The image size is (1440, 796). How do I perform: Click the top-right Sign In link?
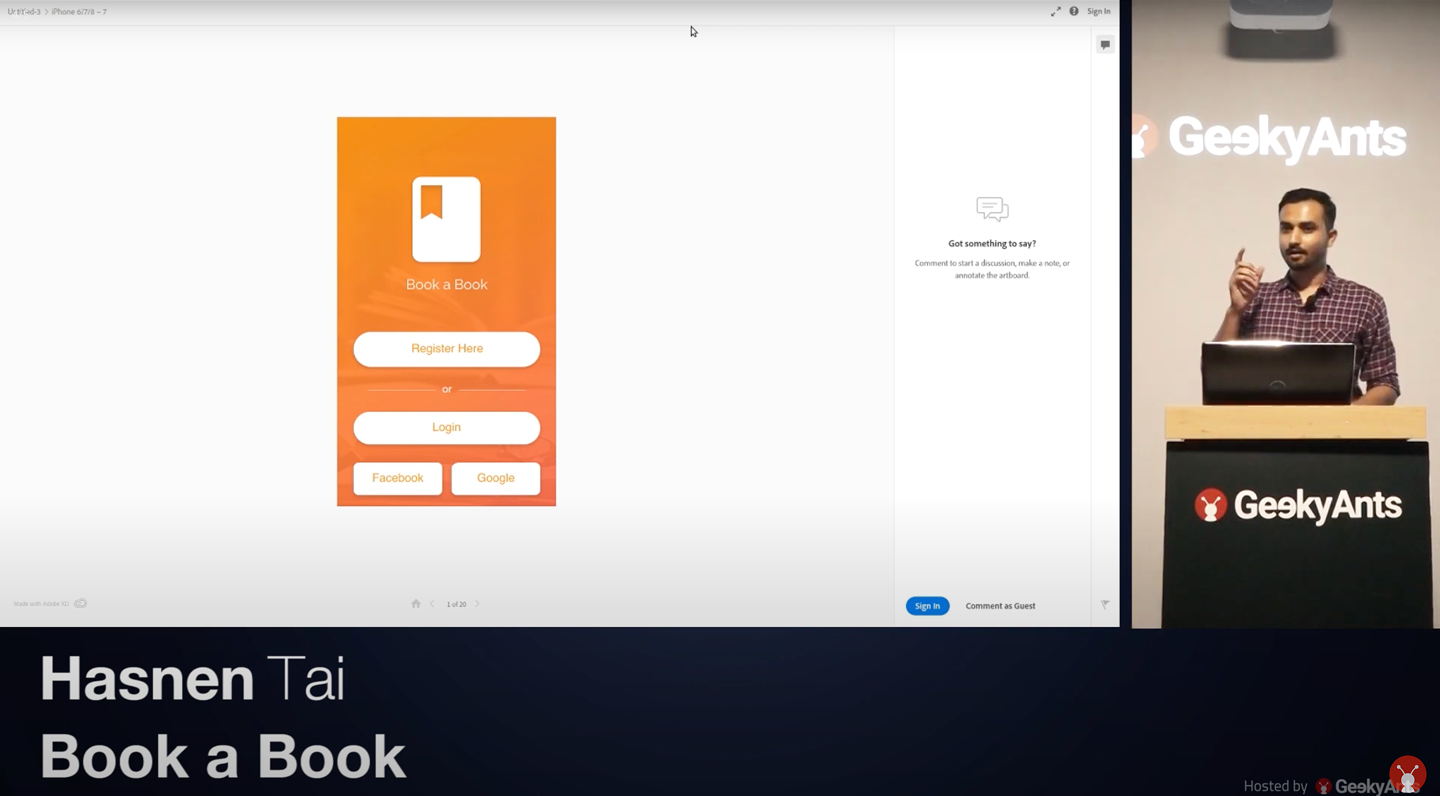pyautogui.click(x=1098, y=12)
